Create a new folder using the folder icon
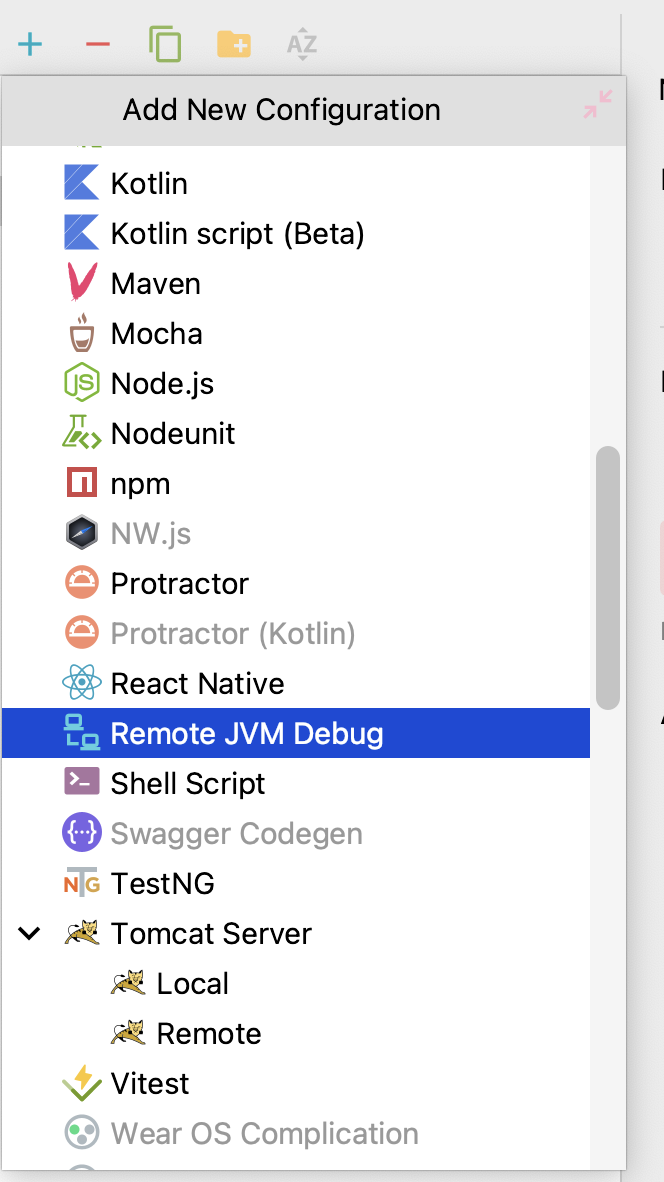The height and width of the screenshot is (1182, 664). tap(233, 44)
